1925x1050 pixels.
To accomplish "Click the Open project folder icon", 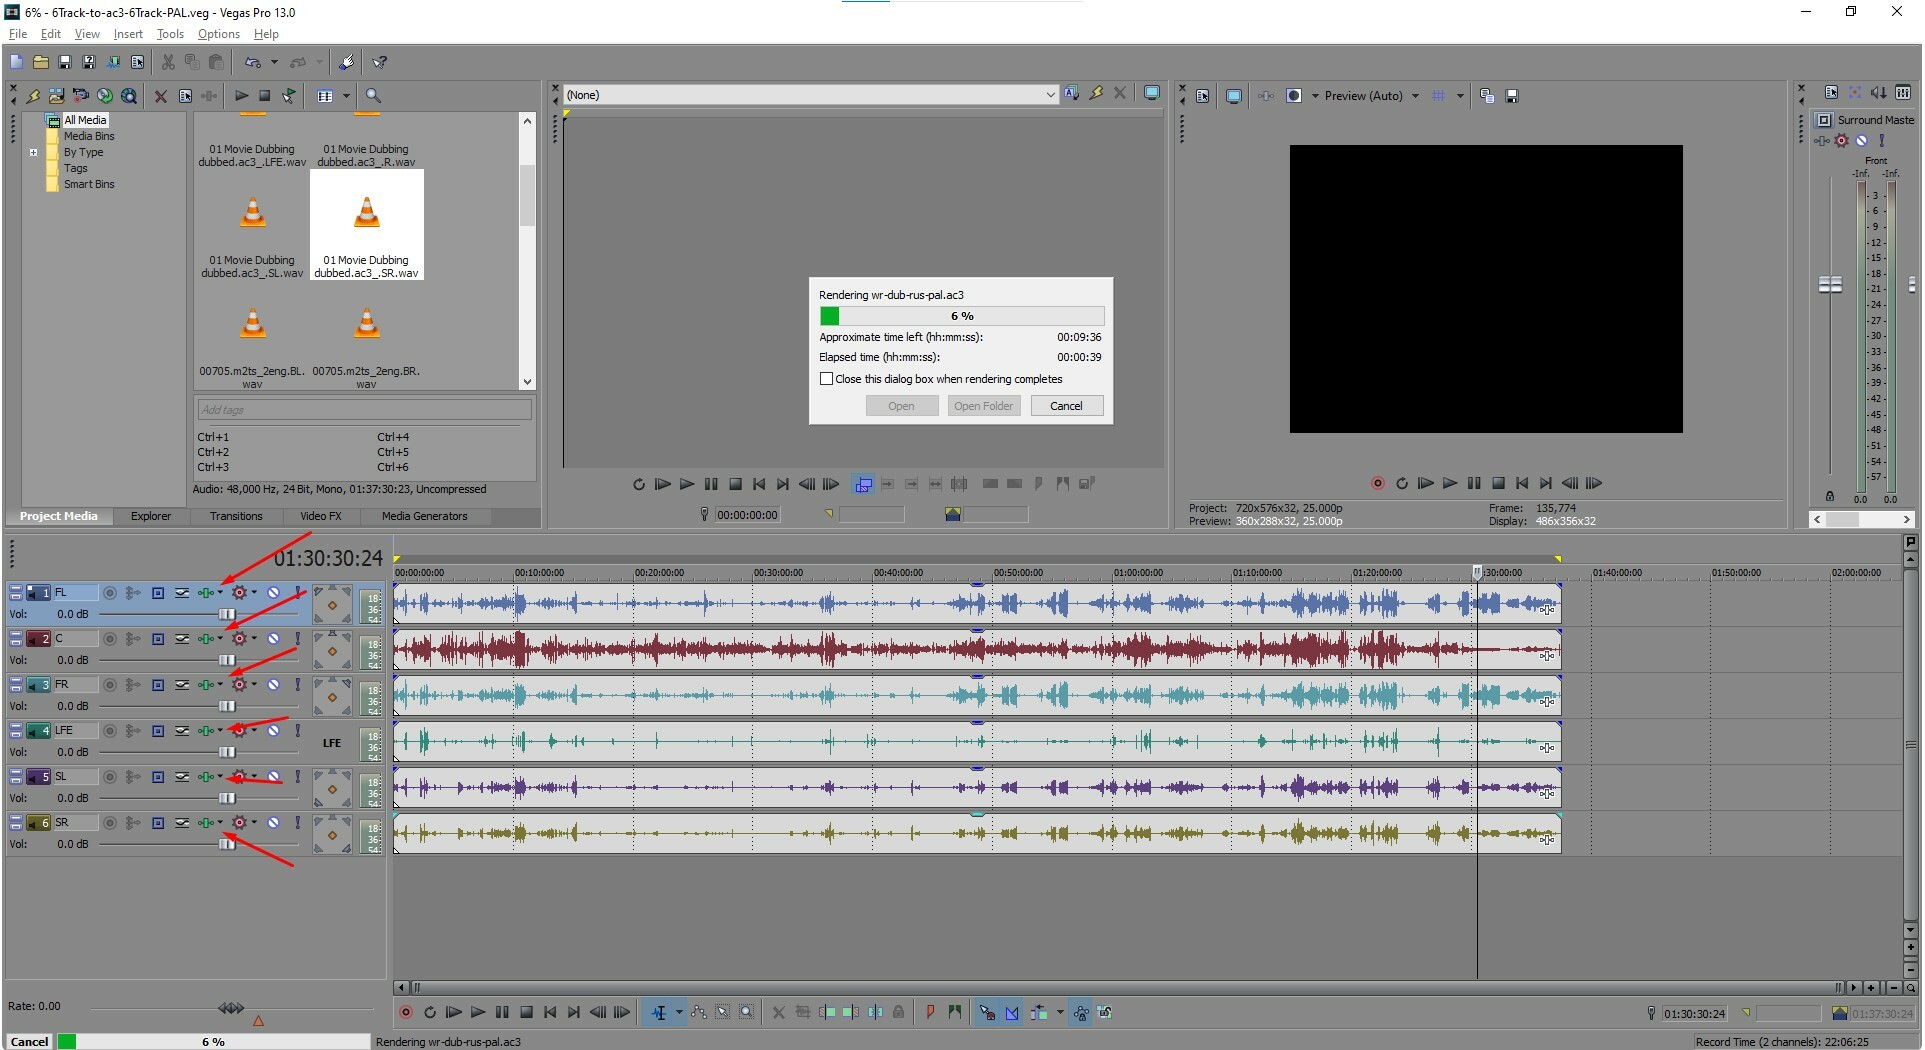I will pos(40,62).
